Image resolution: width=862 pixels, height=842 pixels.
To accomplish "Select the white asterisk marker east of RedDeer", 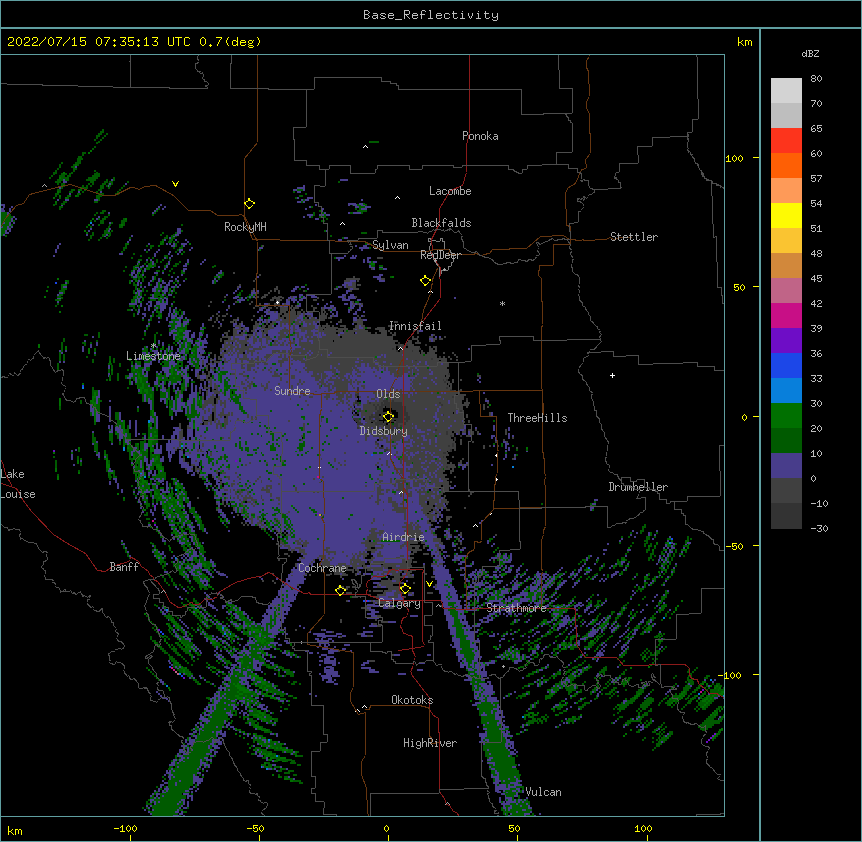I will pyautogui.click(x=502, y=303).
